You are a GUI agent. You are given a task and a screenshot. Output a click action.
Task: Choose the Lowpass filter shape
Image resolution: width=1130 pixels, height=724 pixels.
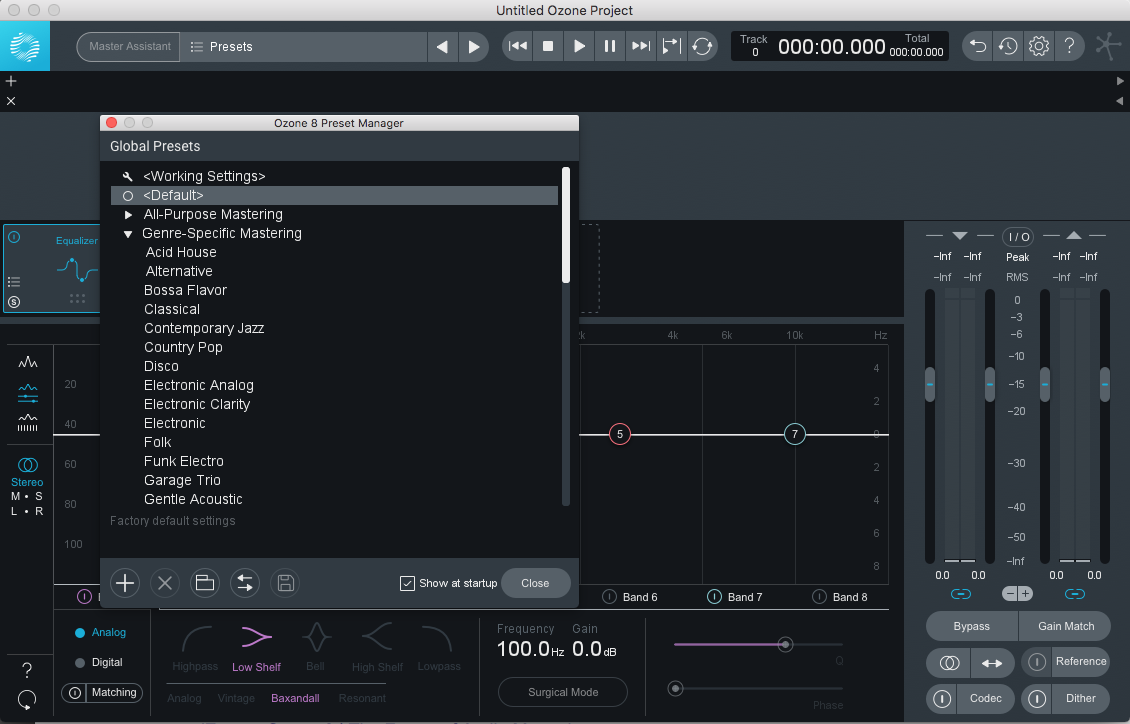click(439, 647)
